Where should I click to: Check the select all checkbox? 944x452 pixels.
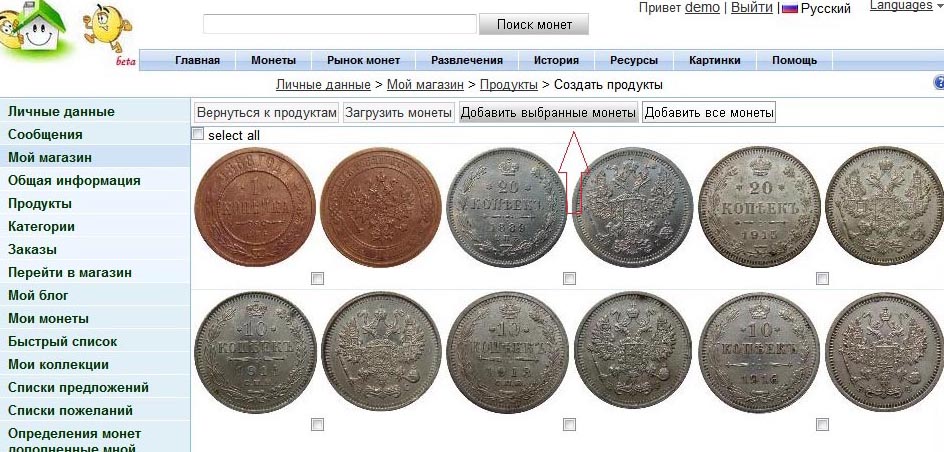point(197,134)
